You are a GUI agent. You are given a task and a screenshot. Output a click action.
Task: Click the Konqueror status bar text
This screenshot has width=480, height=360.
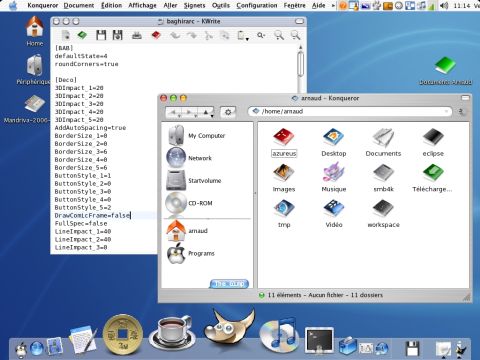coord(325,295)
